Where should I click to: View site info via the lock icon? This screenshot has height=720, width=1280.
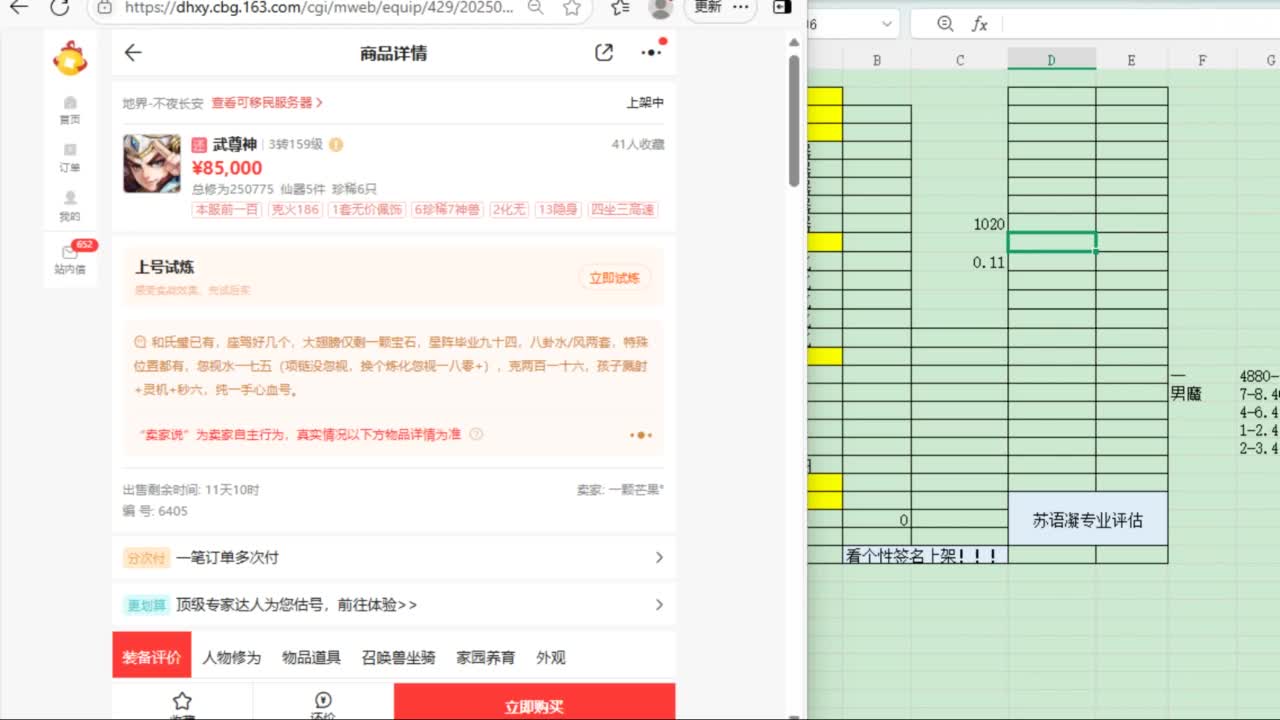(x=104, y=7)
